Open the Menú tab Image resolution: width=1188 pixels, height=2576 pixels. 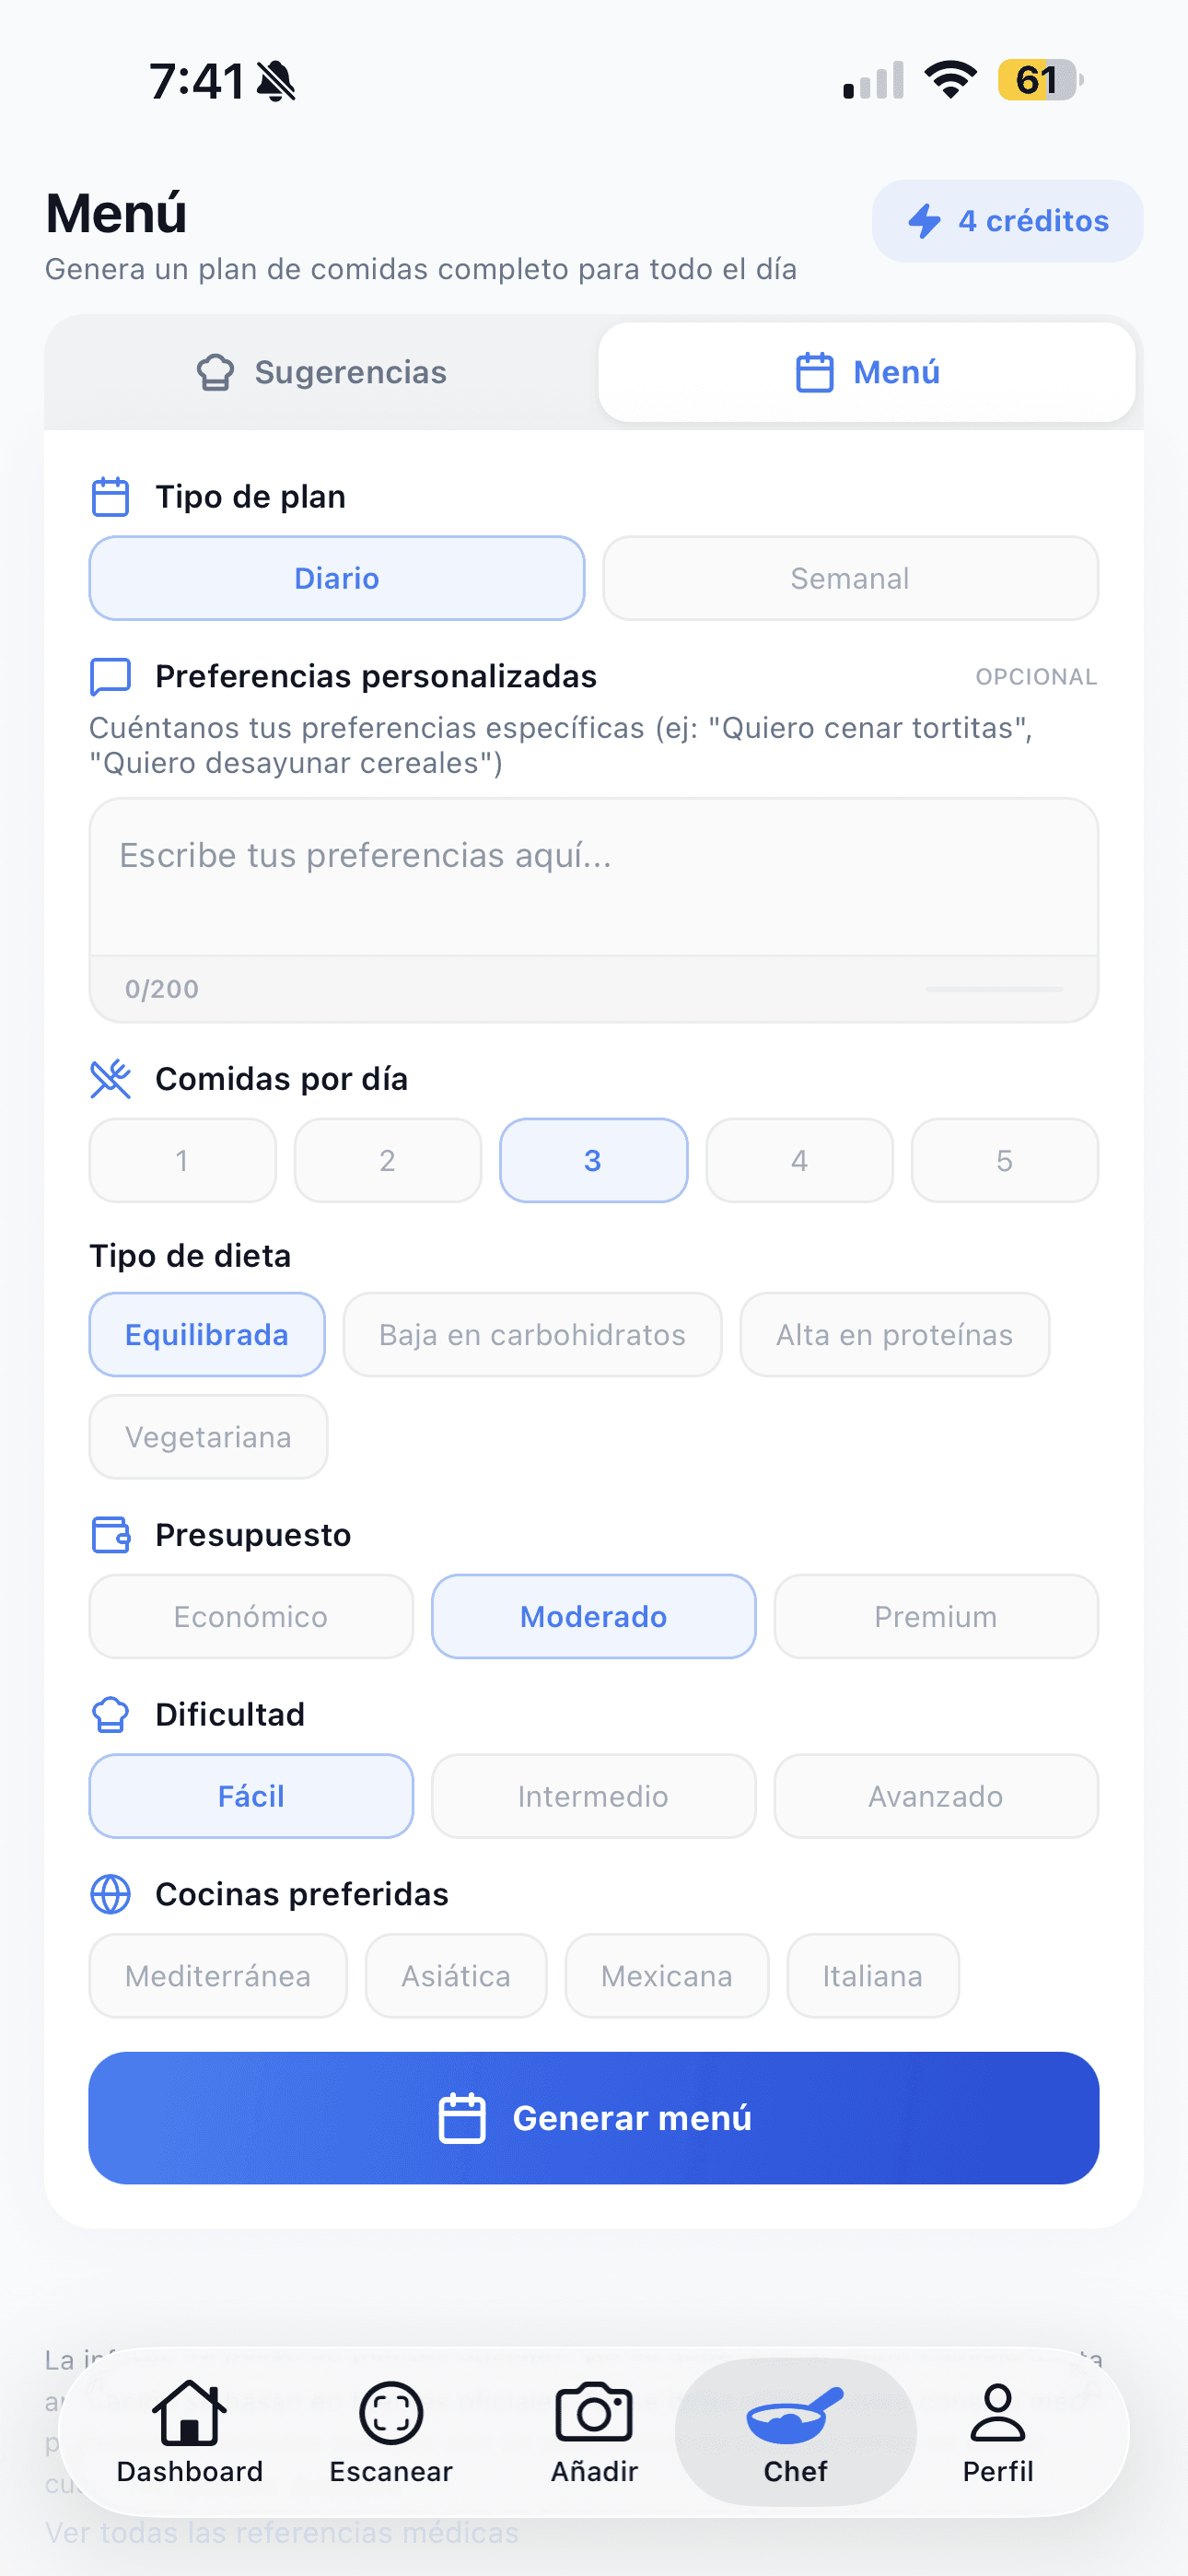(866, 372)
